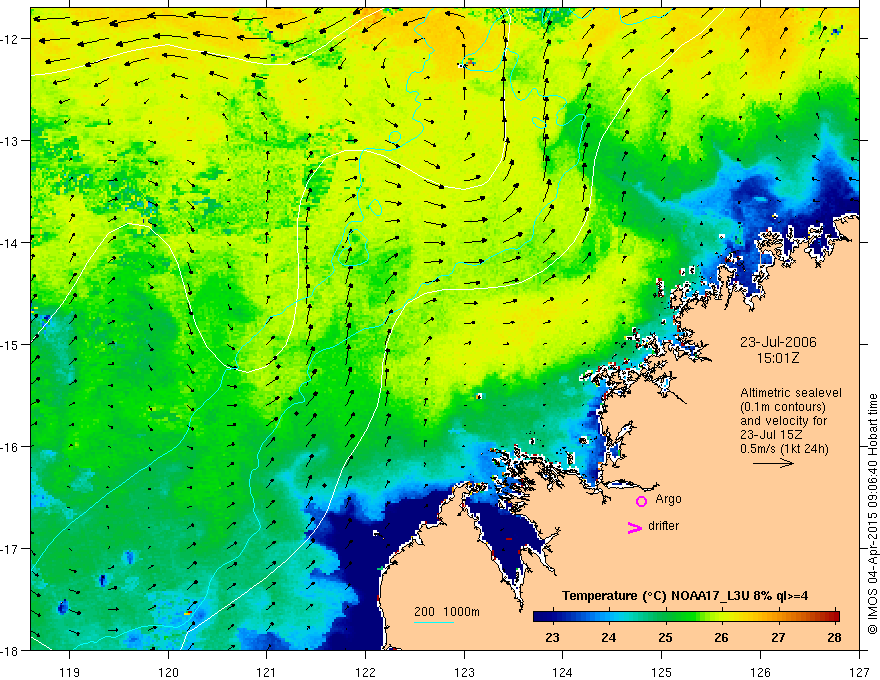The width and height of the screenshot is (880, 680).
Task: Click the latitude -15 axis label
Action: tap(10, 344)
